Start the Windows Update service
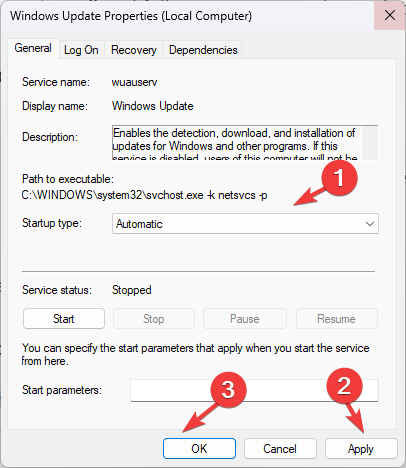The image size is (406, 468). click(x=64, y=319)
